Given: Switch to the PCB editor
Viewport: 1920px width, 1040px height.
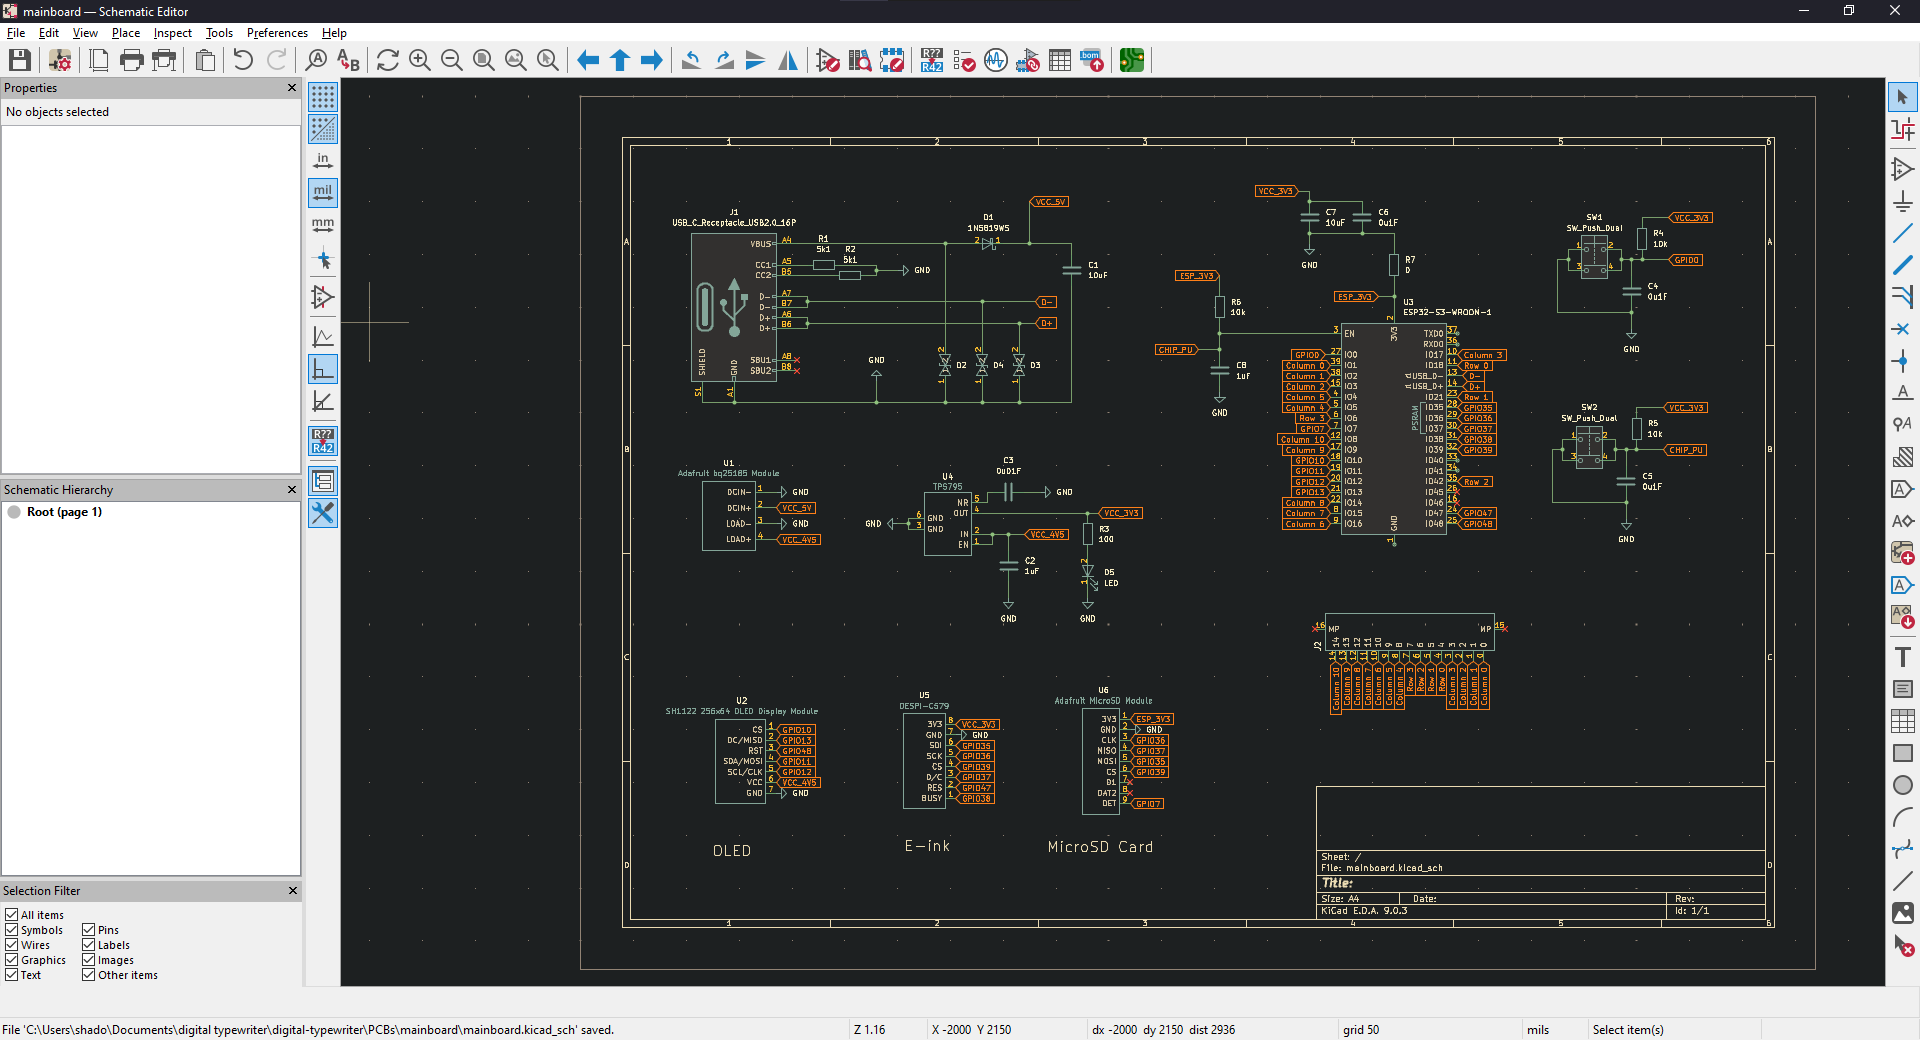Looking at the screenshot, I should tap(1132, 60).
